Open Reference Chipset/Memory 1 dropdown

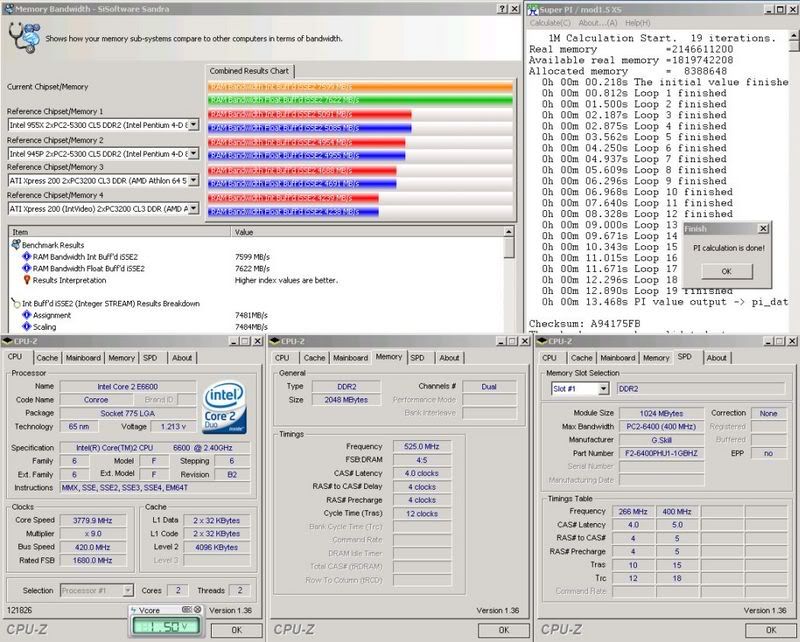coord(193,125)
